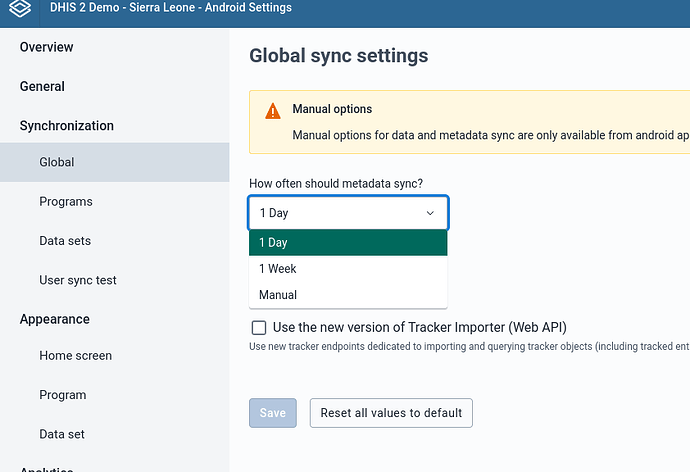Screen dimensions: 690x472
Task: Click the DHIS 2 Demo header title
Action: click(x=171, y=7)
